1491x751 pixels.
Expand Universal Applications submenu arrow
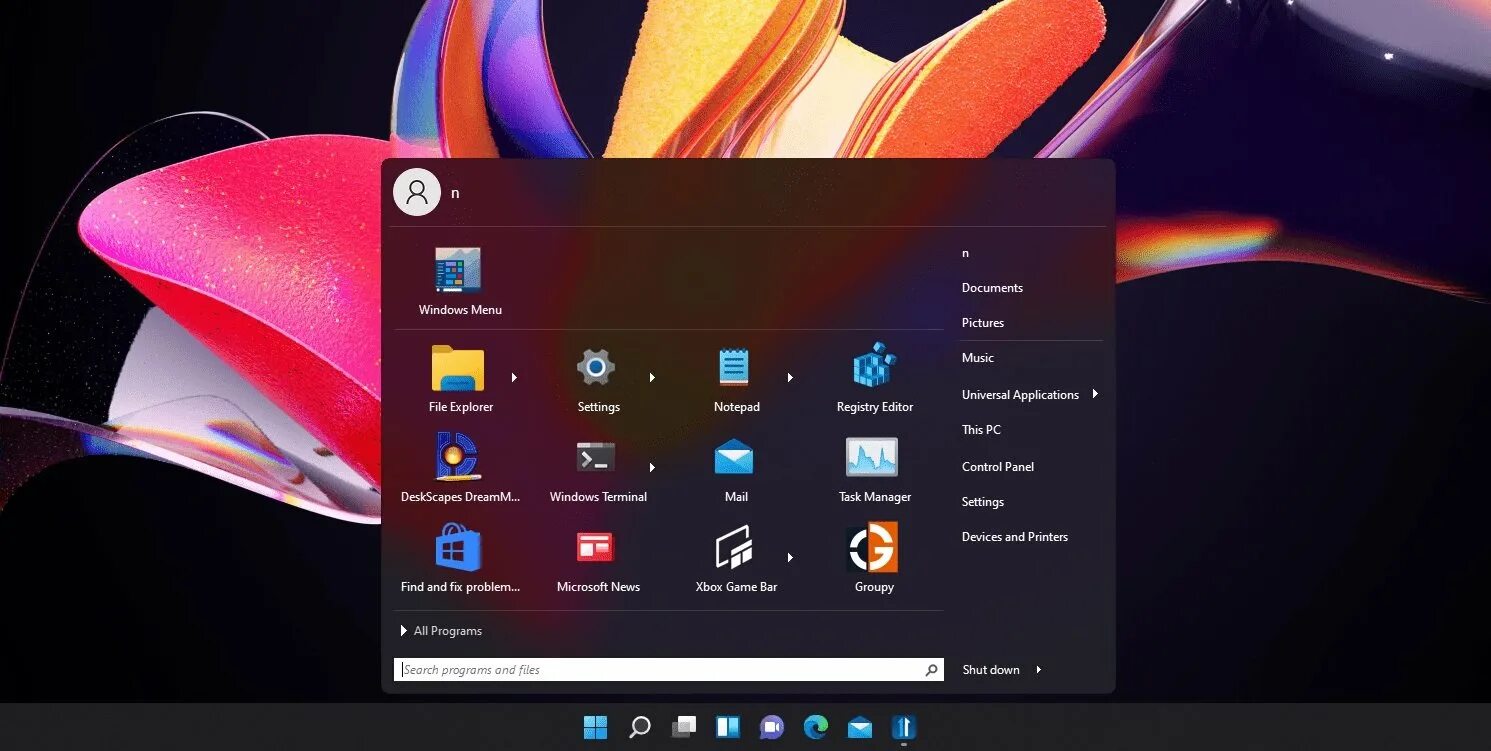[x=1095, y=394]
